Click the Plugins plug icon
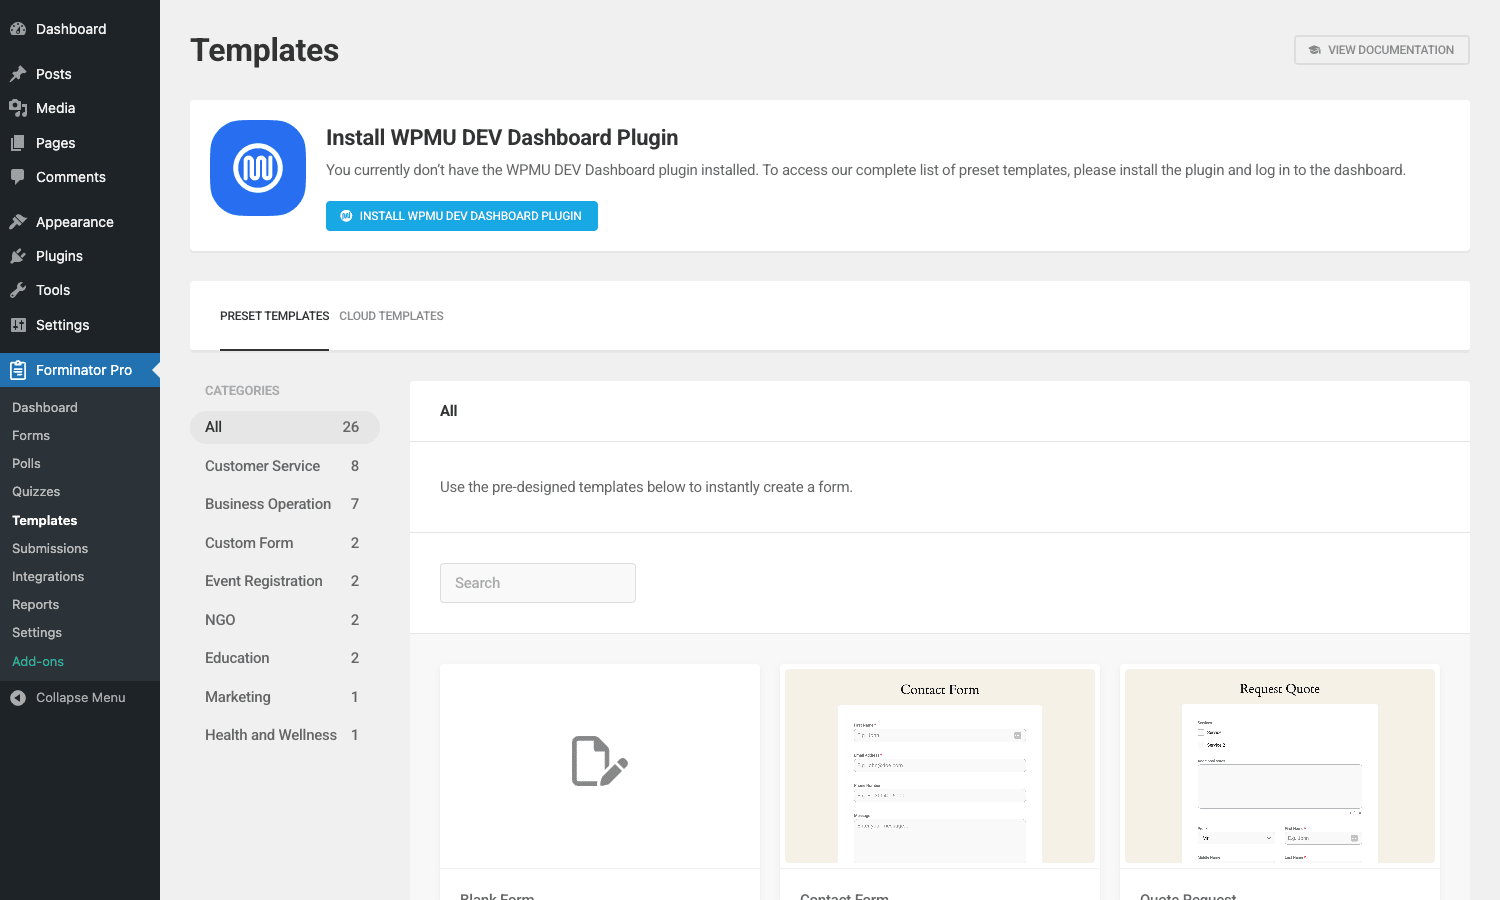Image resolution: width=1500 pixels, height=900 pixels. 18,256
